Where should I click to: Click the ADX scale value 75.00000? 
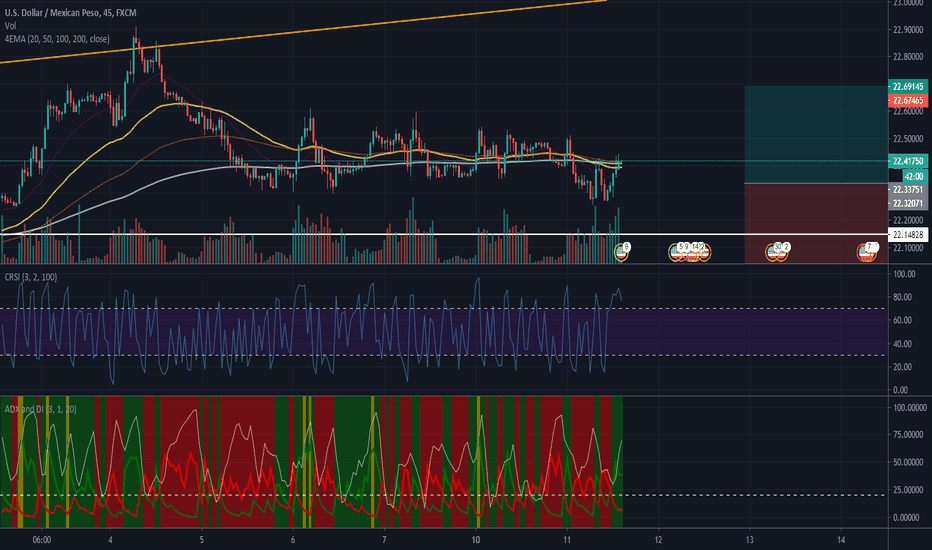(x=909, y=435)
